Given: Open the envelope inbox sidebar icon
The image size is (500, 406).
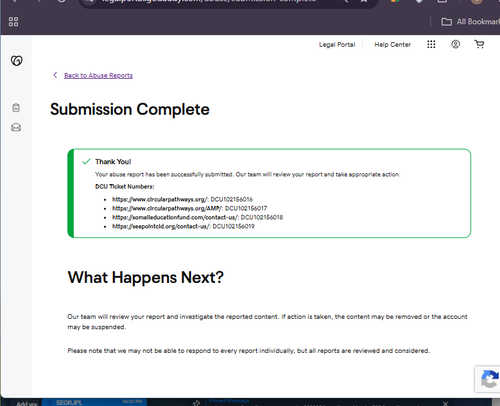Looking at the screenshot, I should 16,127.
